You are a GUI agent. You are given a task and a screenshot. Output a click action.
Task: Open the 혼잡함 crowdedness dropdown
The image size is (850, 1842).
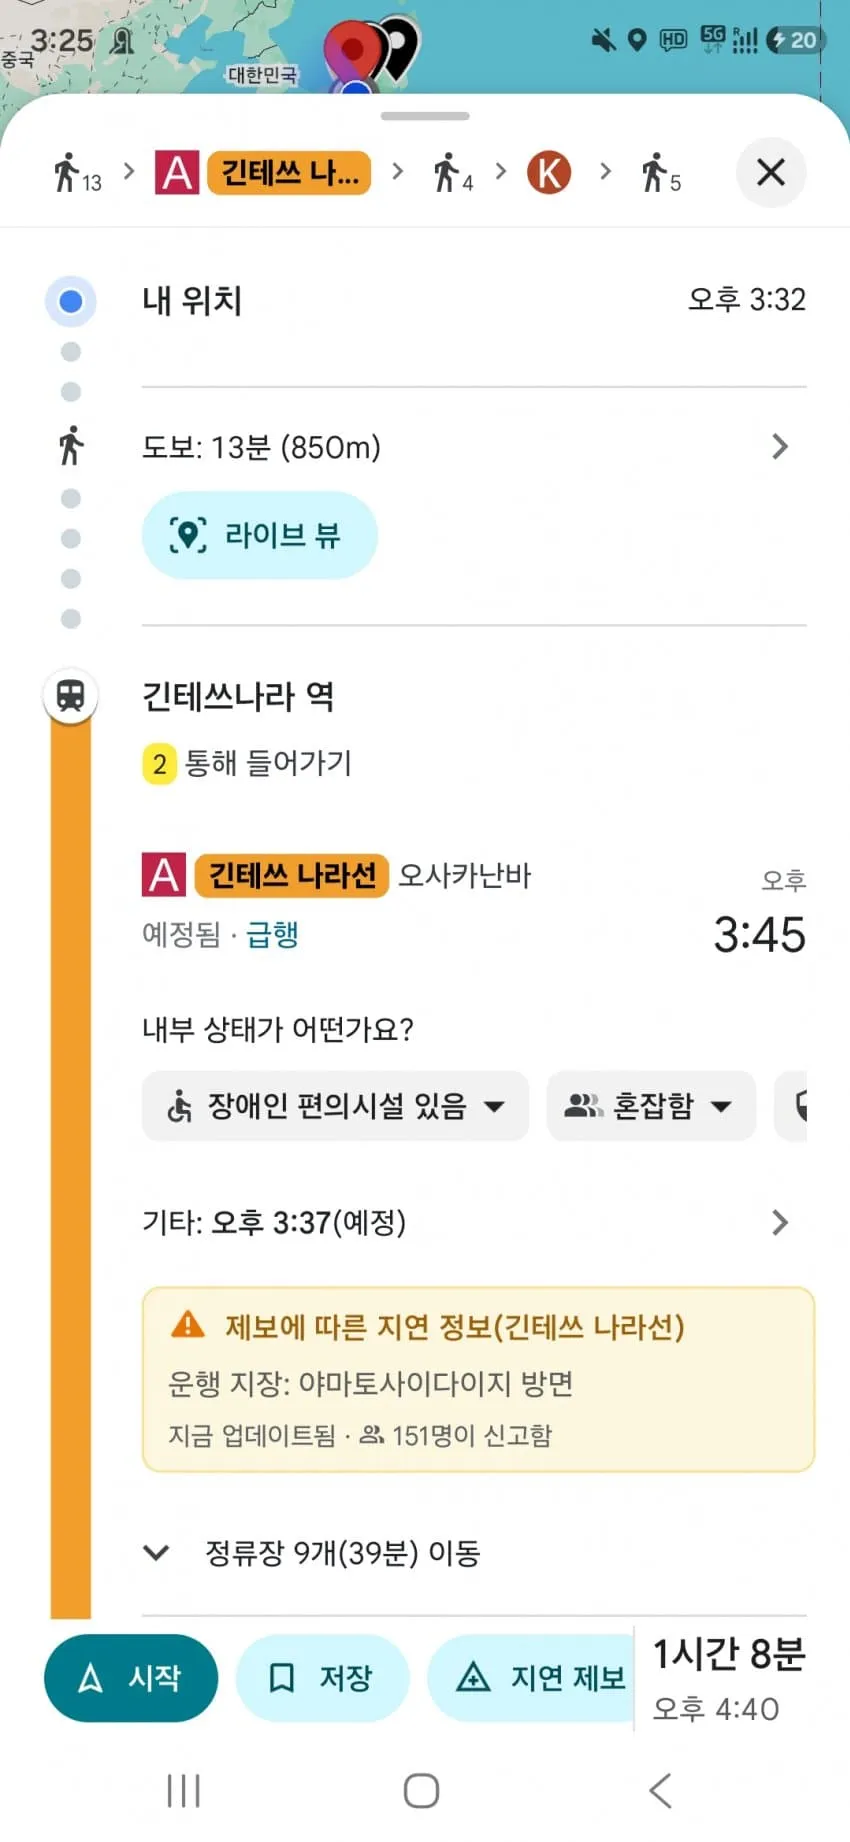coord(651,1106)
